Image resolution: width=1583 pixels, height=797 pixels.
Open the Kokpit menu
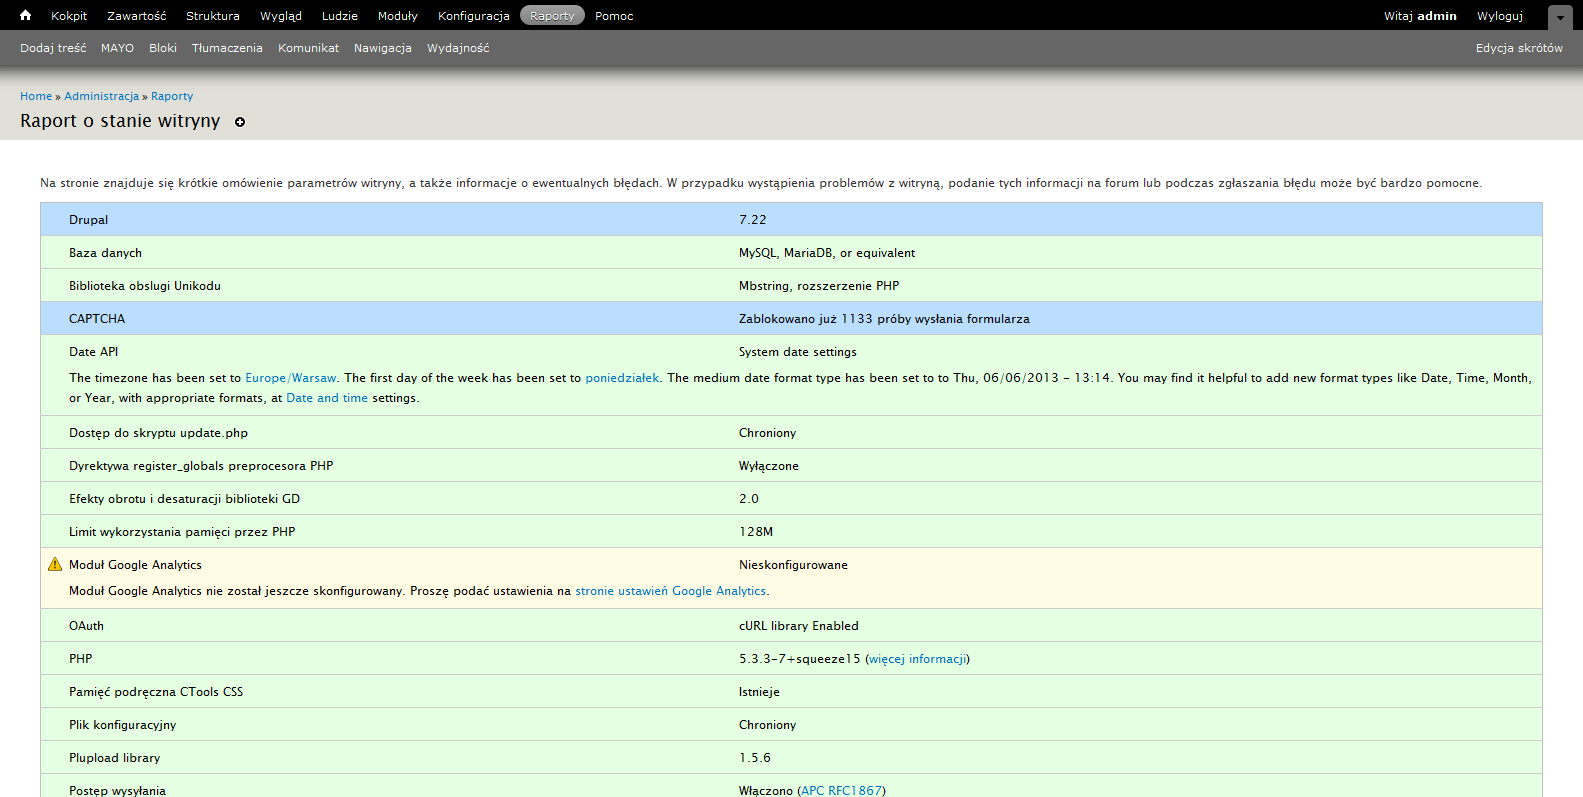pos(69,16)
